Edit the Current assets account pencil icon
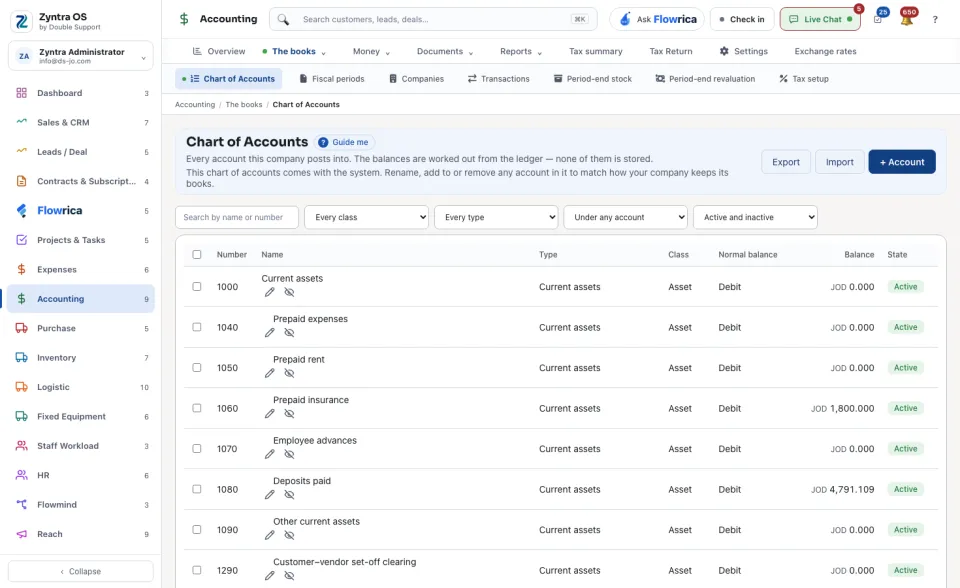Viewport: 960px width, 588px height. [x=269, y=292]
